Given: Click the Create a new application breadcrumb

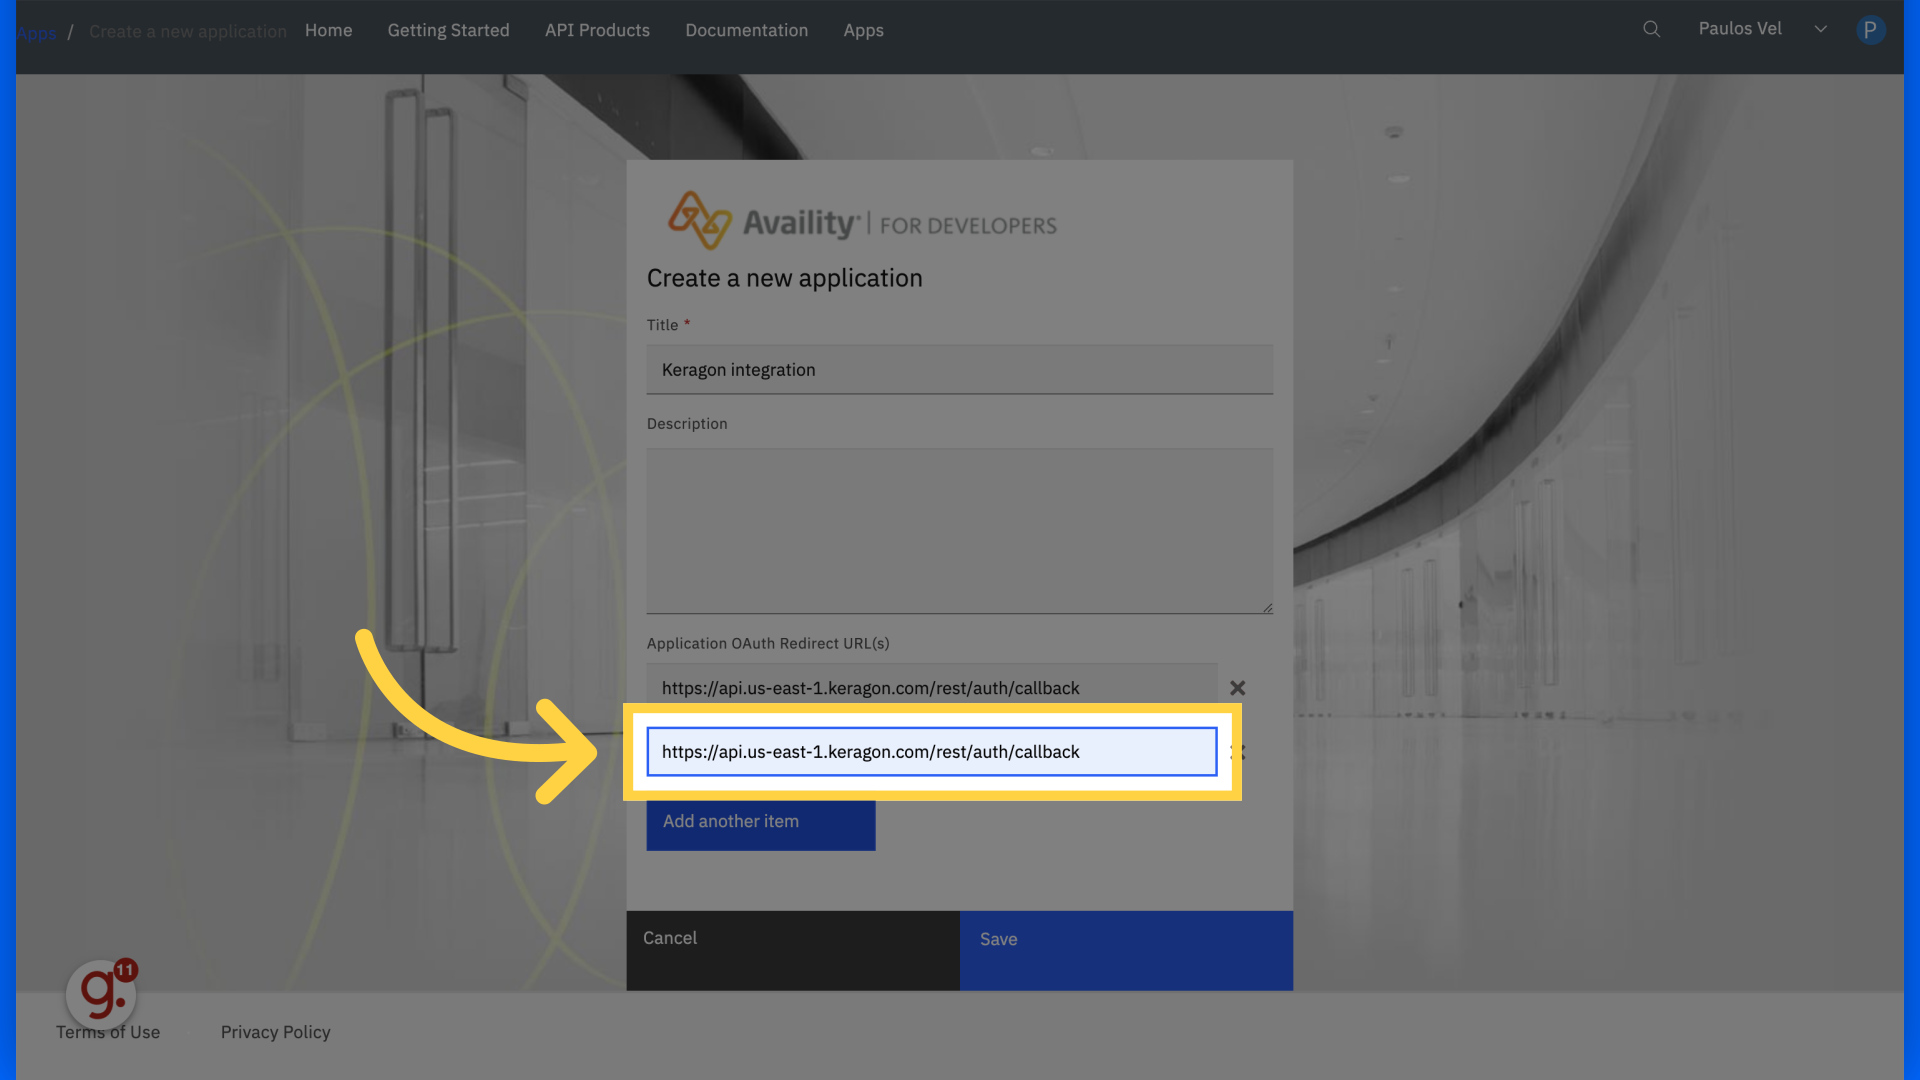Looking at the screenshot, I should (x=187, y=32).
